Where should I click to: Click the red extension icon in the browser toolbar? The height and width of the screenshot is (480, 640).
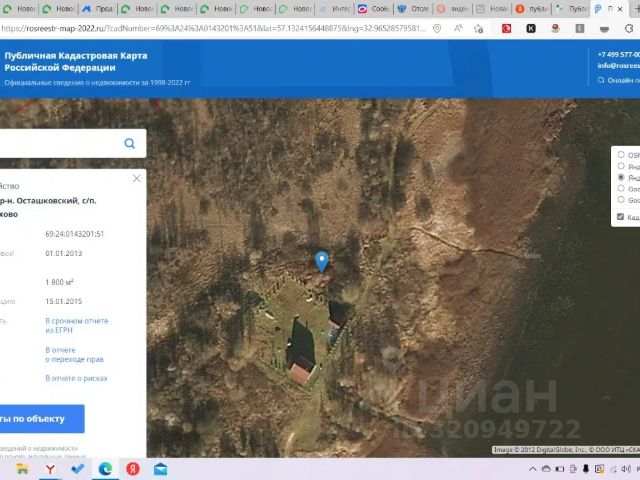pos(506,28)
